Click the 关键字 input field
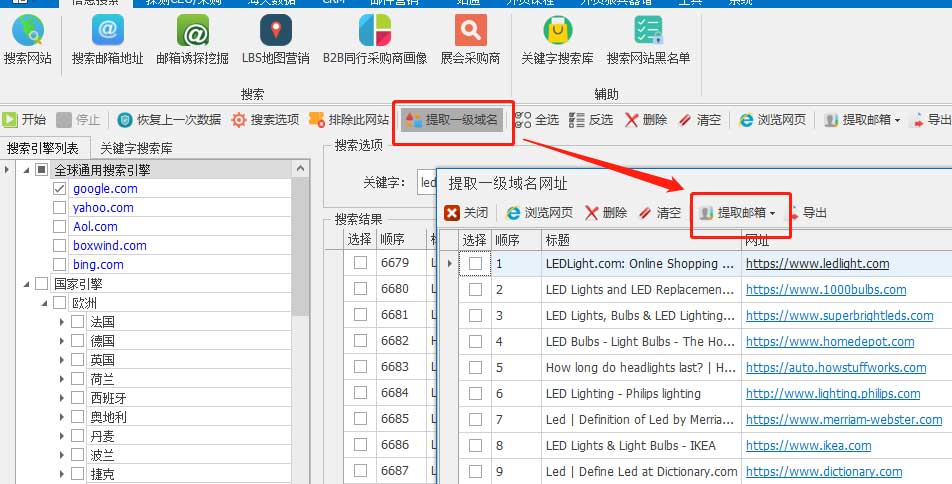 (x=427, y=182)
